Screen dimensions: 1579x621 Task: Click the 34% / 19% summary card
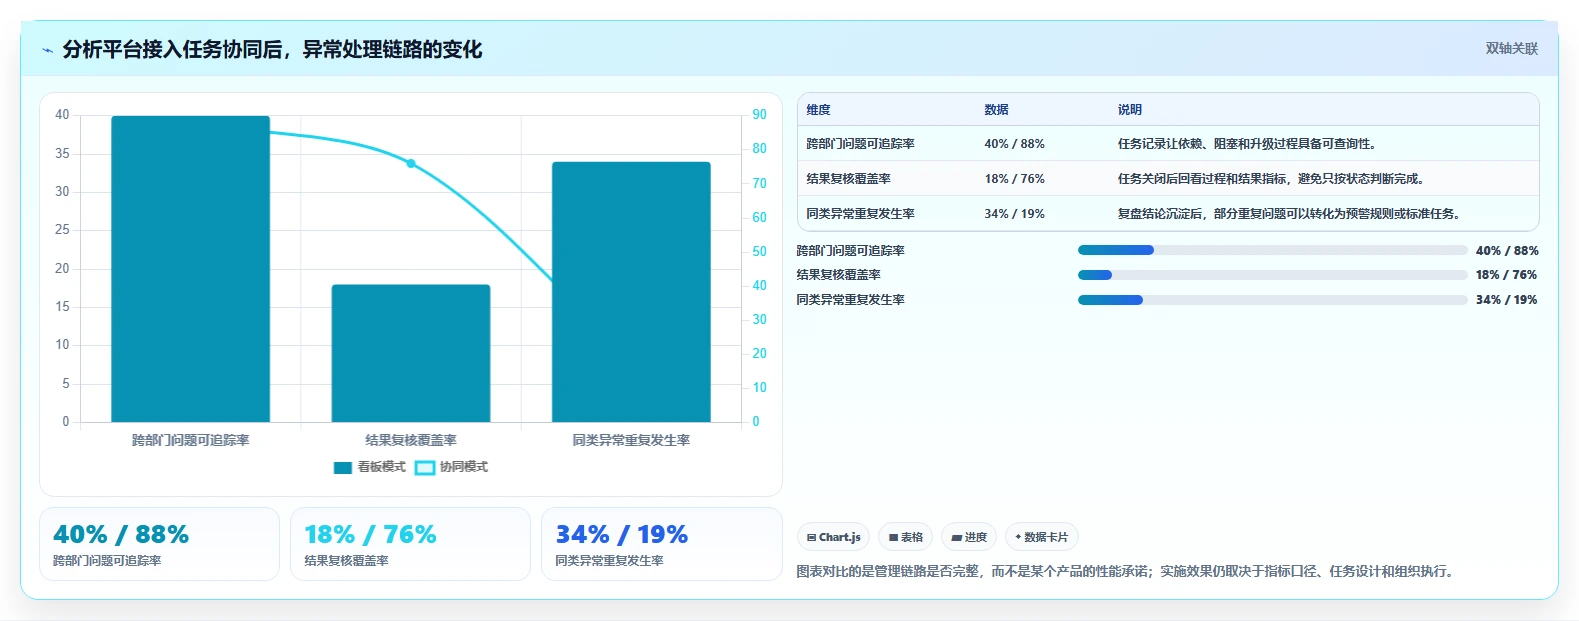point(661,544)
